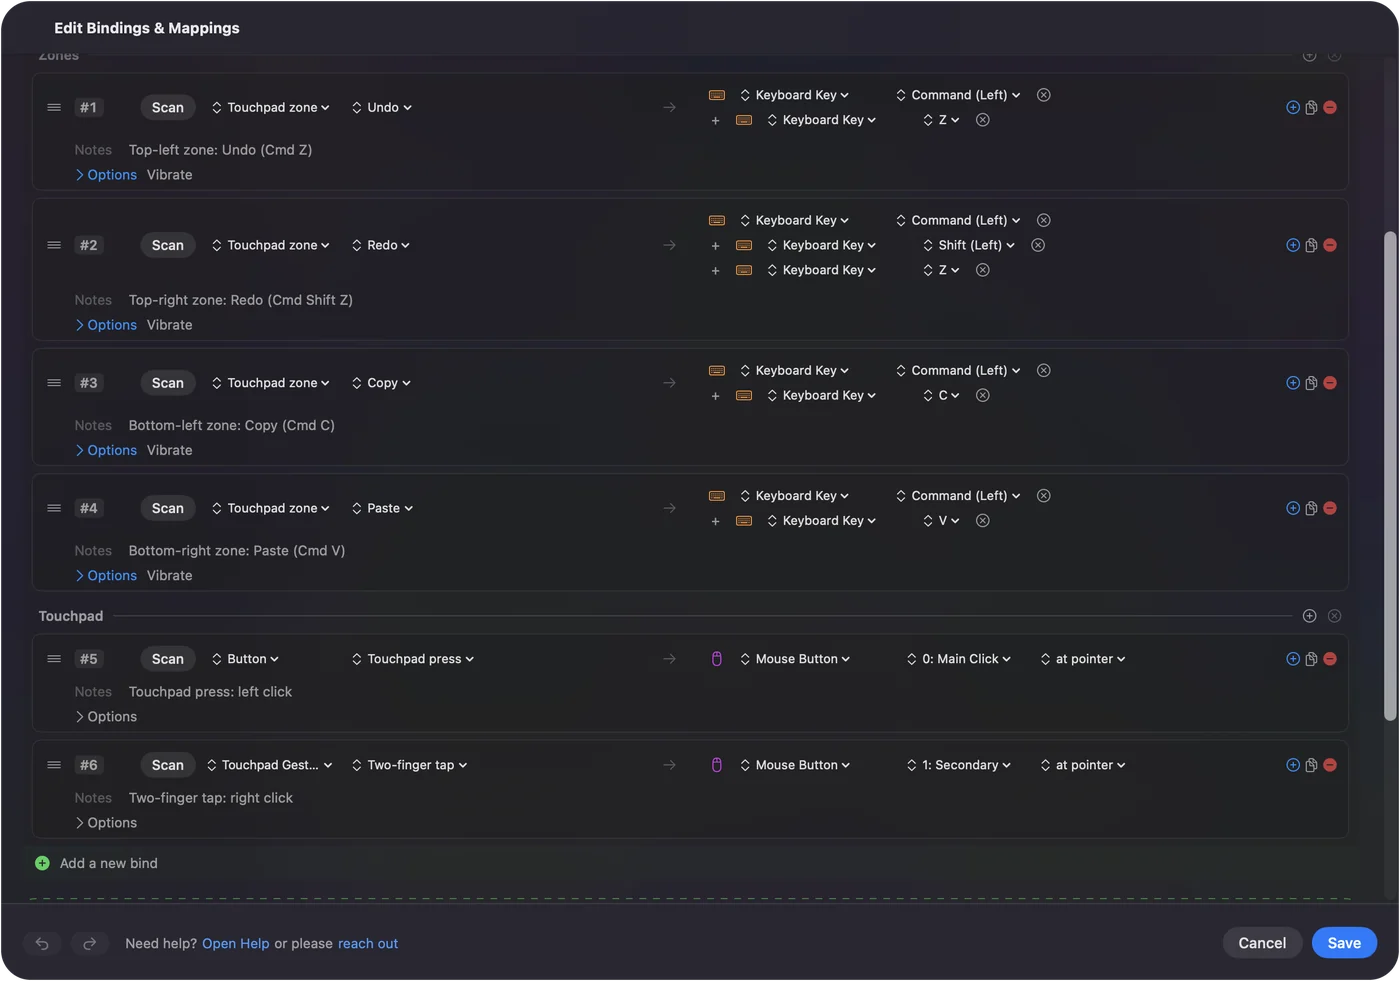The image size is (1400, 981).
Task: Remove the Touchpad group
Action: tap(1335, 617)
